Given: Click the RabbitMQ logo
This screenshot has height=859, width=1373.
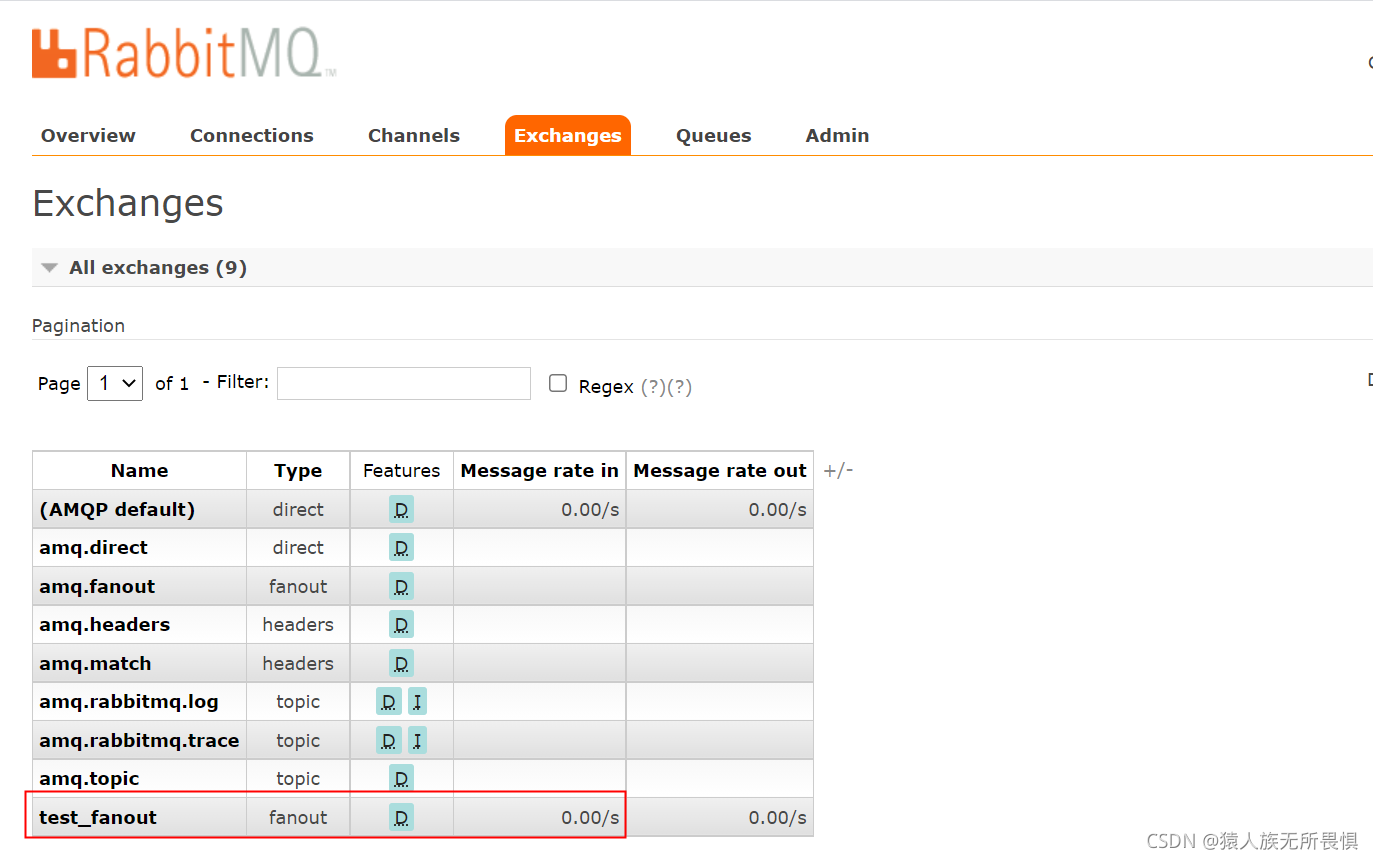Looking at the screenshot, I should (184, 54).
